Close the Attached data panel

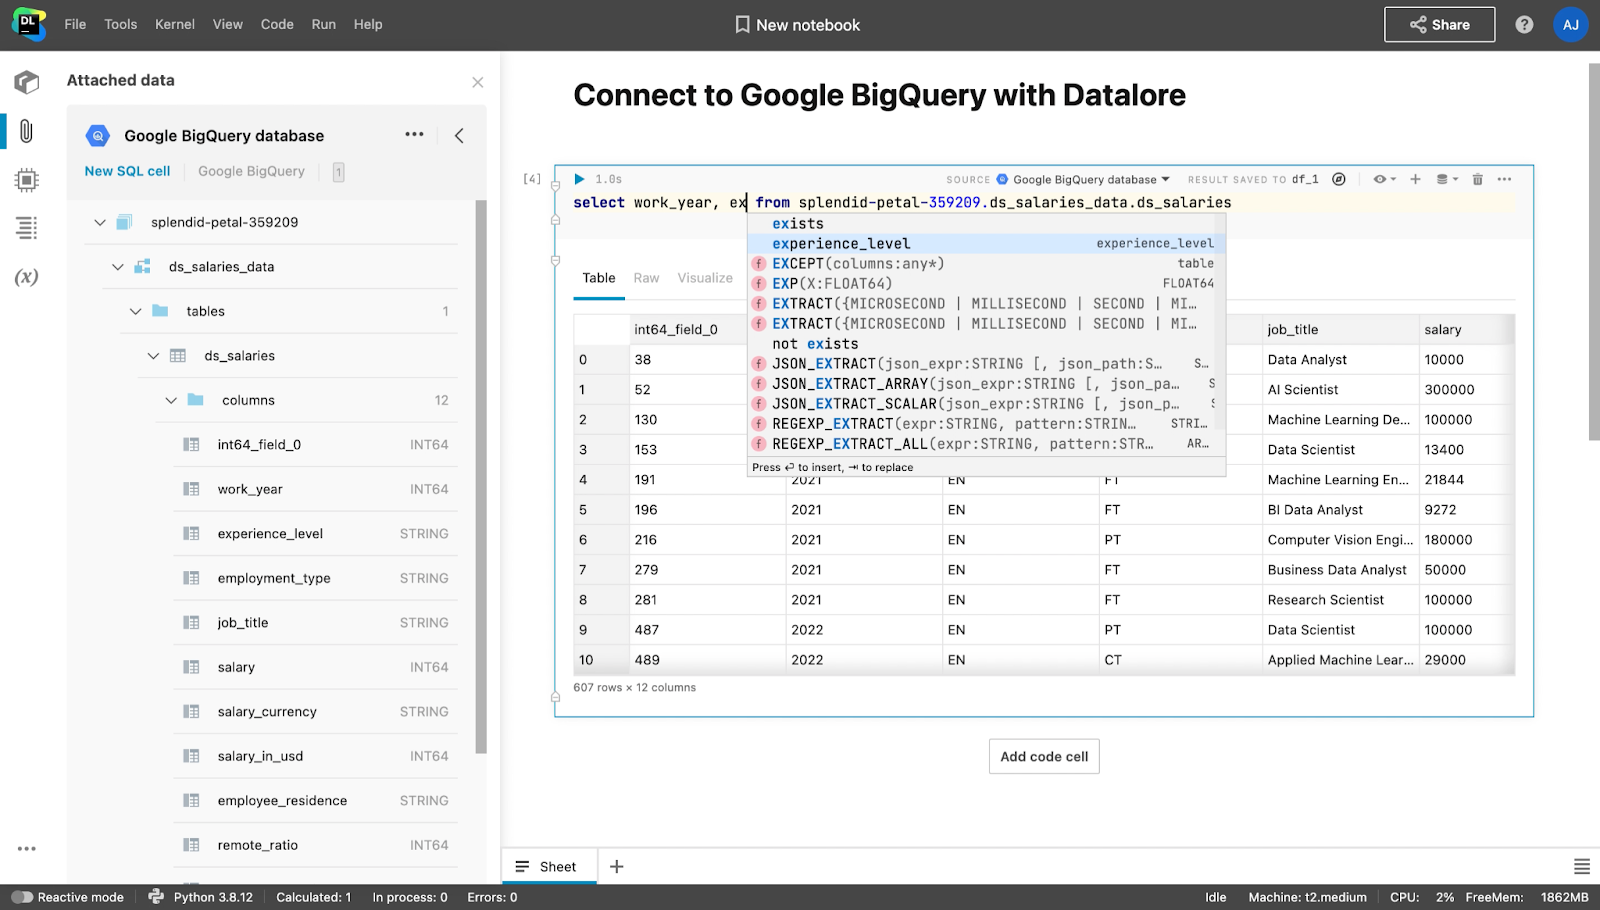pos(477,82)
